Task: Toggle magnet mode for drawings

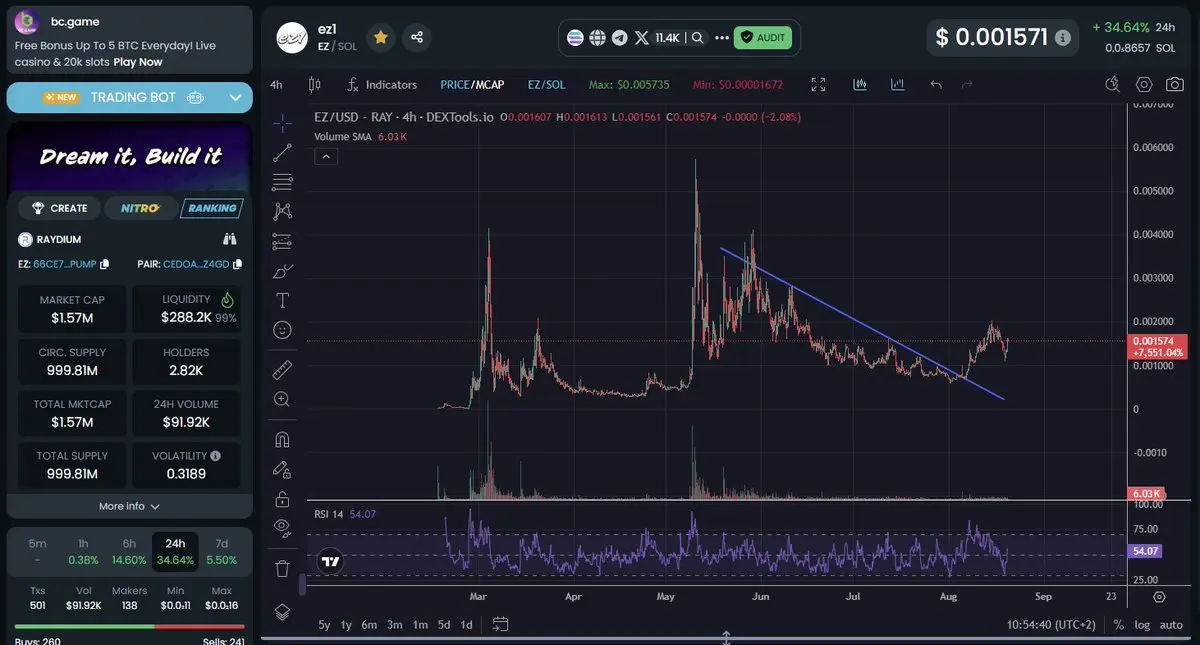Action: [282, 440]
